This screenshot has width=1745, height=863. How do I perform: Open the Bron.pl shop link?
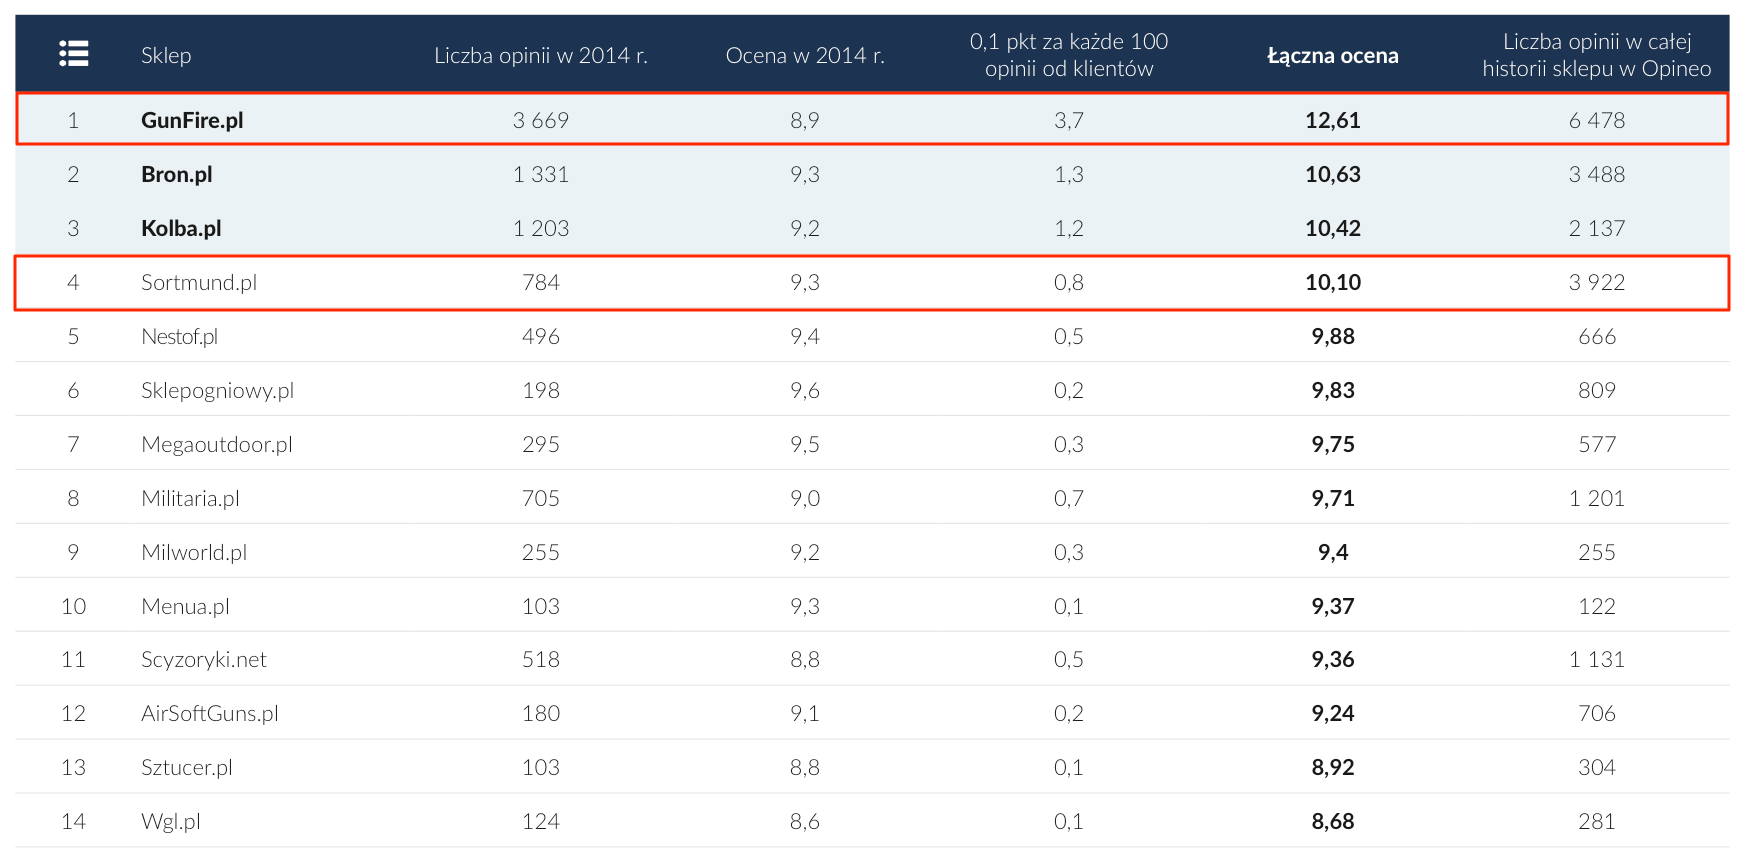[176, 174]
